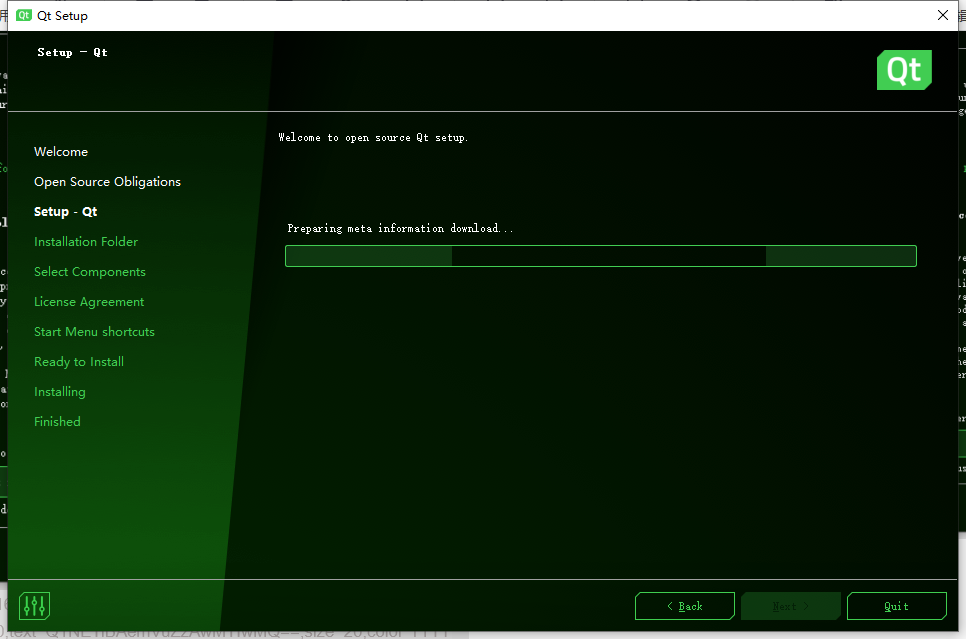966x639 pixels.
Task: Click the Qt Setup title bar text
Action: click(x=60, y=15)
